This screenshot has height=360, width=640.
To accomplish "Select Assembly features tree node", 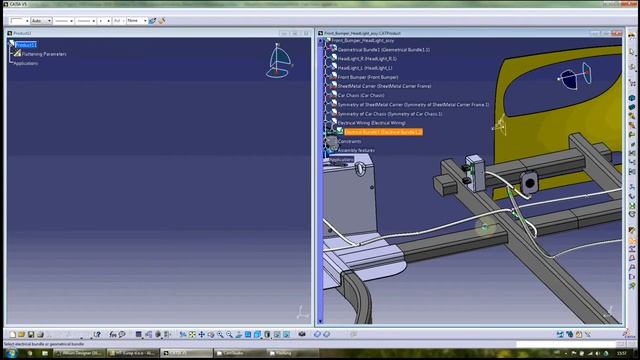I will [356, 150].
